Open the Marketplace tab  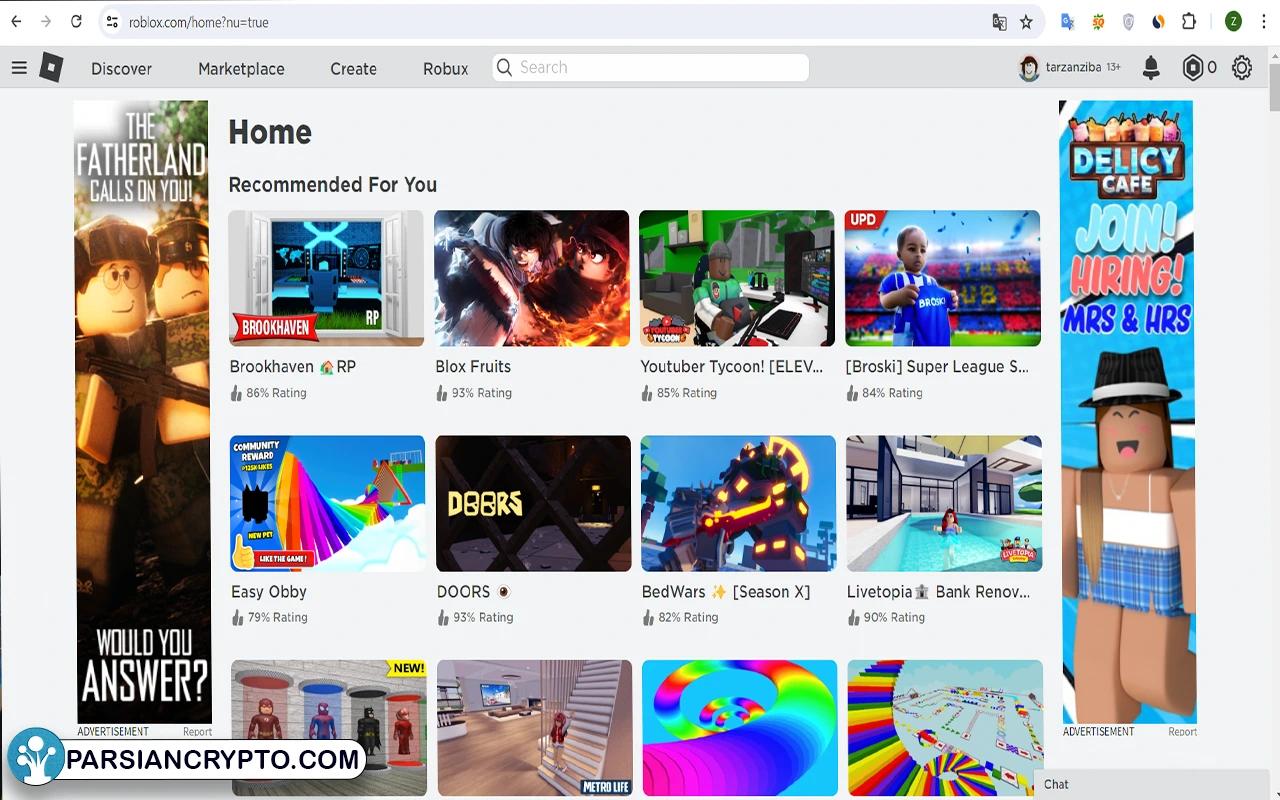point(241,69)
